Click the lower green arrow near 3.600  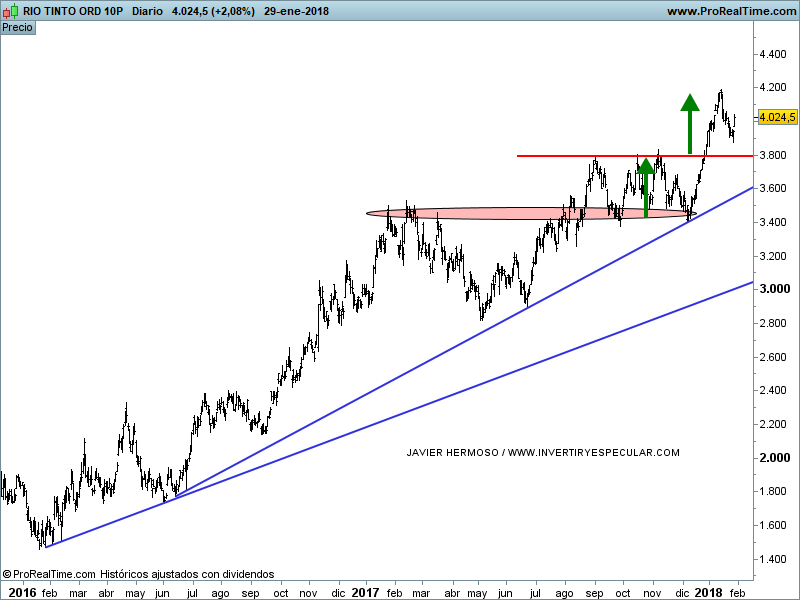point(646,187)
